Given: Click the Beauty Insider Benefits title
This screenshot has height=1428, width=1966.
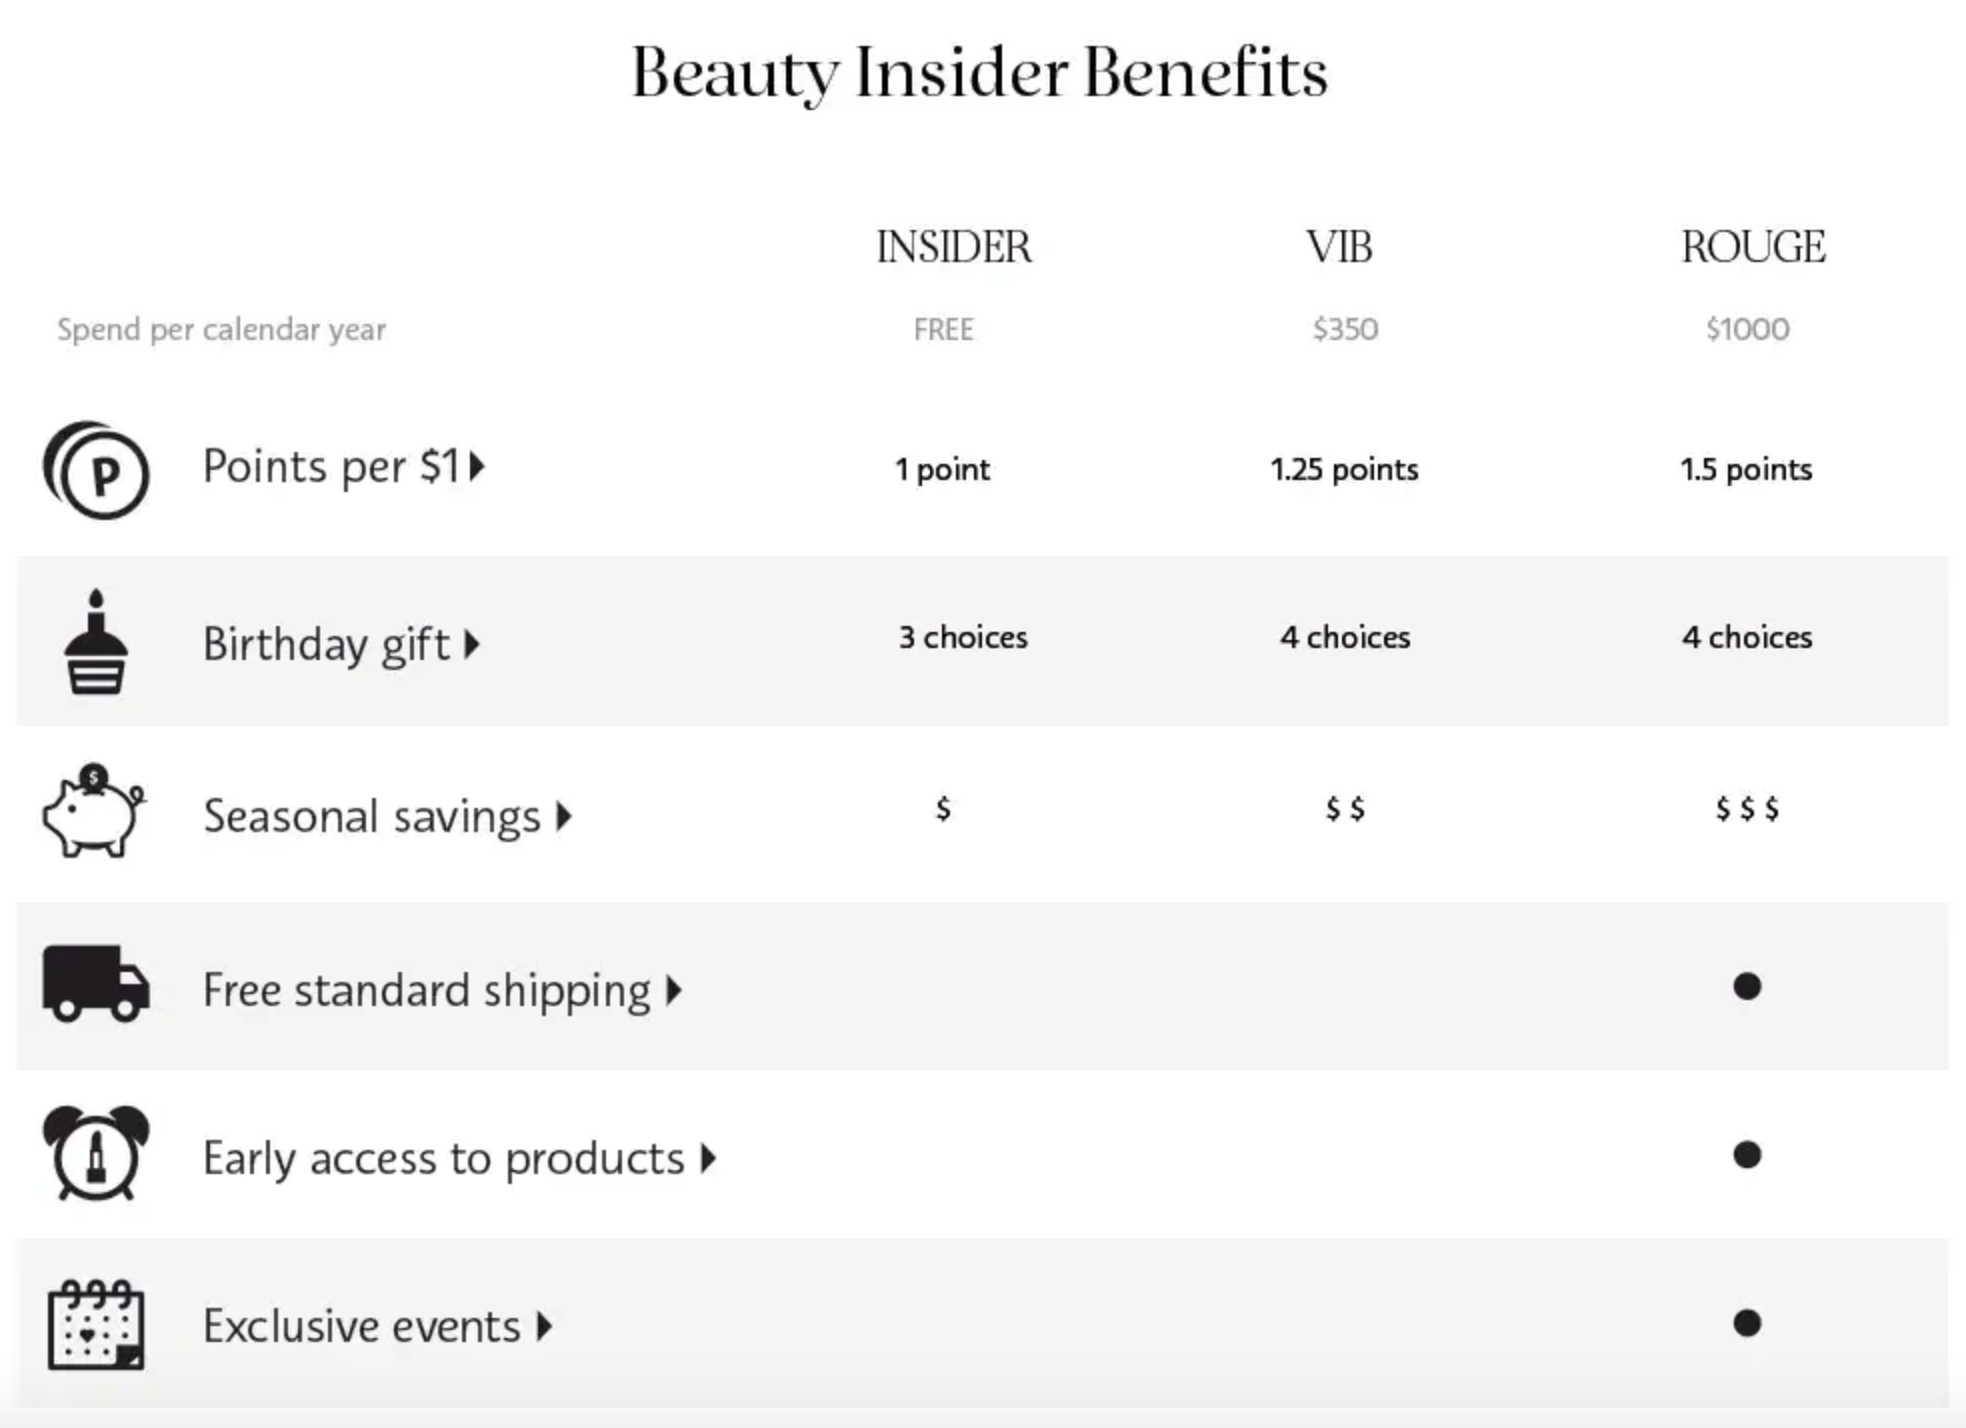Looking at the screenshot, I should click(x=980, y=73).
